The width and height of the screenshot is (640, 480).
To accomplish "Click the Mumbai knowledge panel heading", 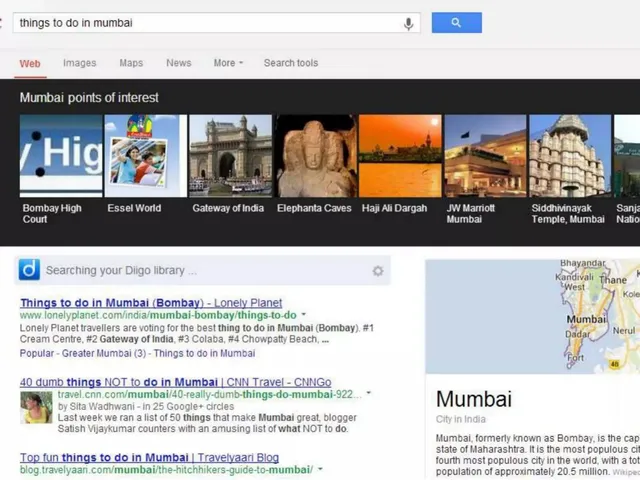I will click(x=474, y=399).
